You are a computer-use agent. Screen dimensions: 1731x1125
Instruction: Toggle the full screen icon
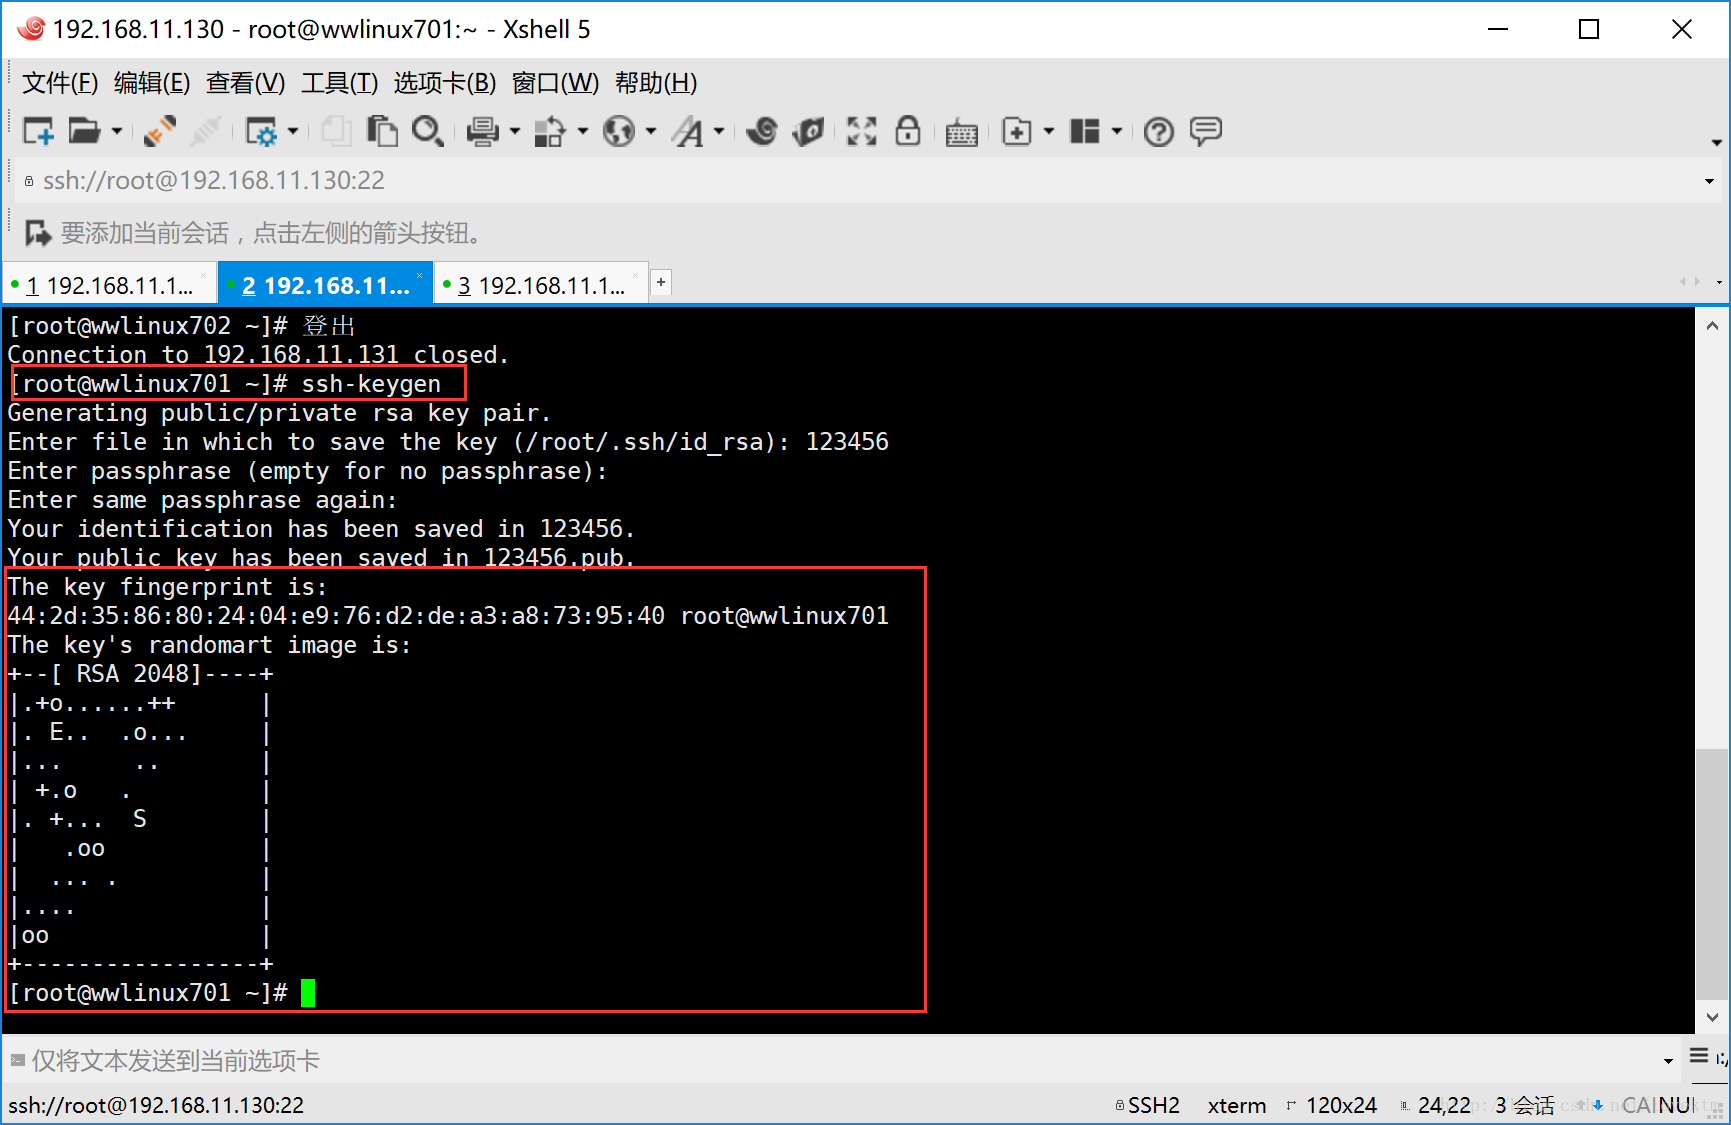861,131
